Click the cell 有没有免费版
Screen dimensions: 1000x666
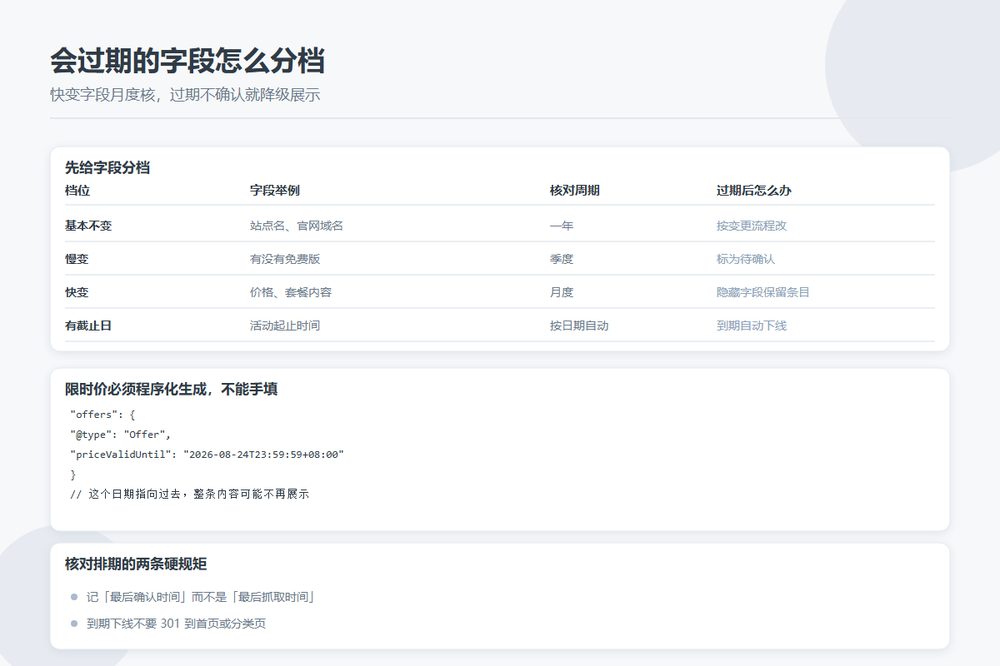[x=285, y=259]
